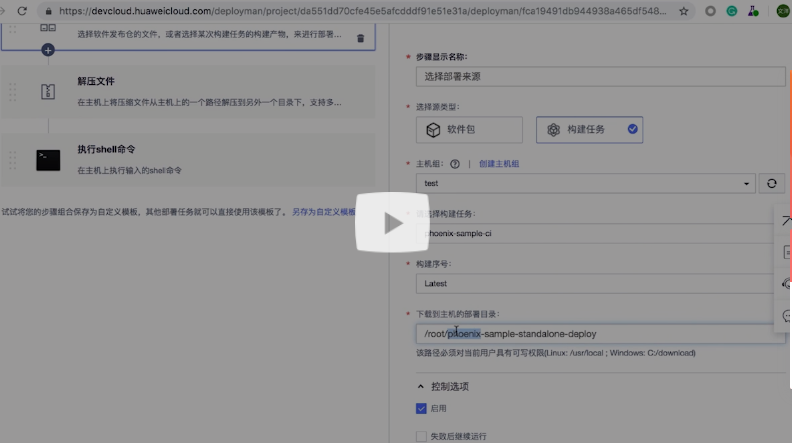The height and width of the screenshot is (443, 792).
Task: Delete the deployment source step via trash icon
Action: [361, 38]
